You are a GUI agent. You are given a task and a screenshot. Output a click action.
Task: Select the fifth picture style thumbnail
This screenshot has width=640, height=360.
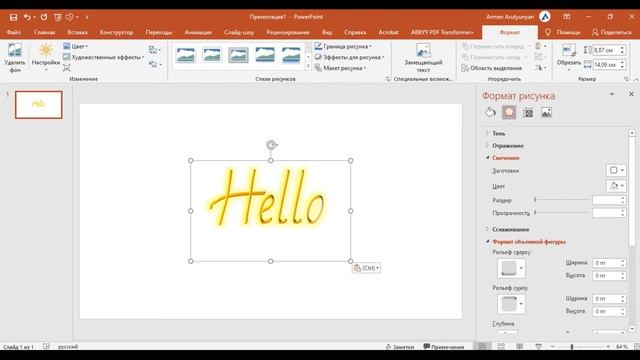(291, 55)
